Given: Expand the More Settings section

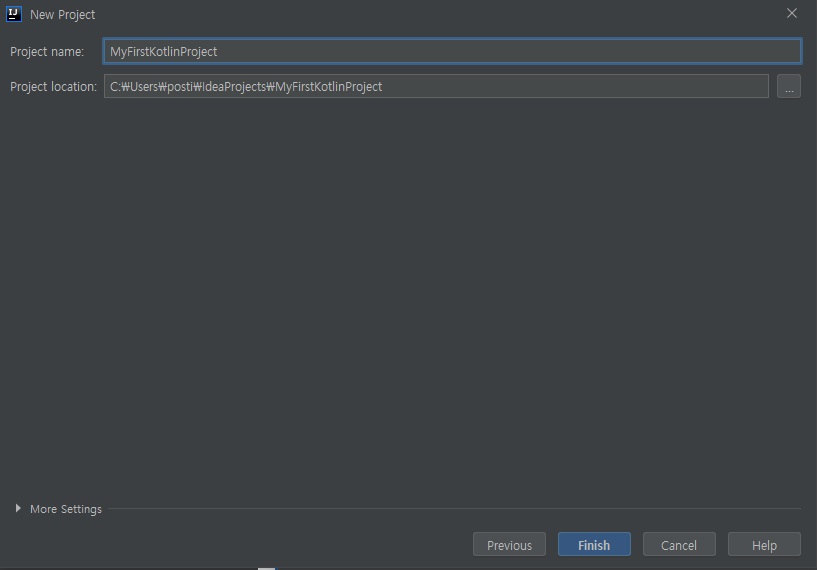Looking at the screenshot, I should pos(57,509).
